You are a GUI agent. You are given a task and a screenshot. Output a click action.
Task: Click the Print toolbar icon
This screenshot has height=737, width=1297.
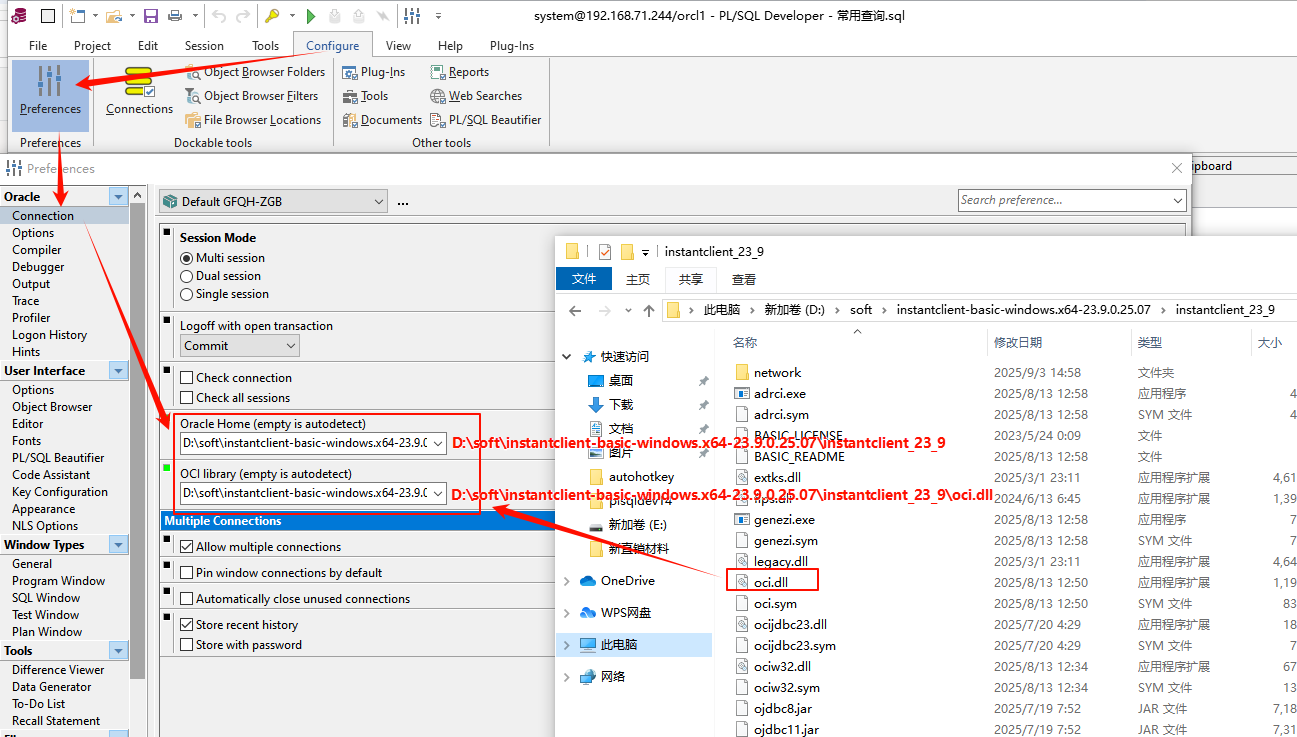coord(174,16)
